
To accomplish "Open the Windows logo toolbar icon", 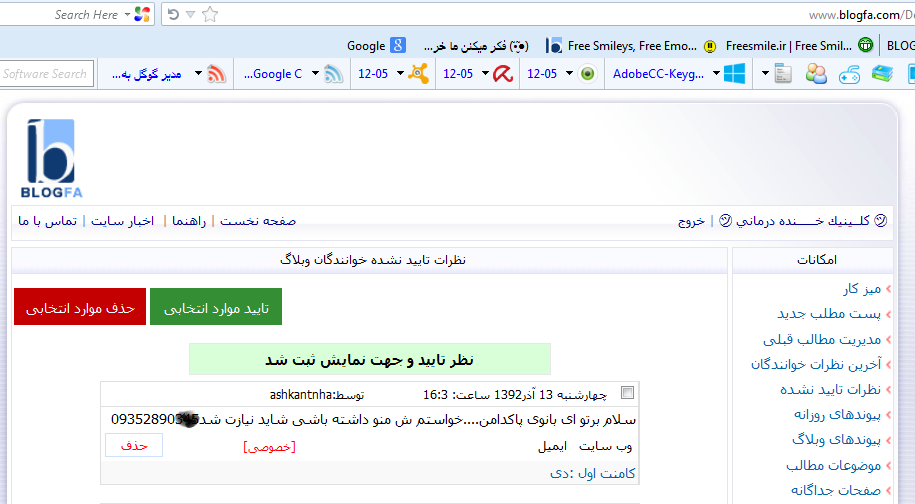I will [x=735, y=73].
